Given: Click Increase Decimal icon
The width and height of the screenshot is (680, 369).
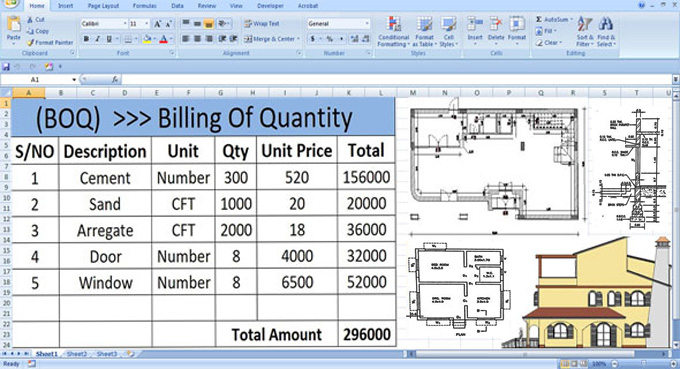Looking at the screenshot, I should (x=354, y=39).
